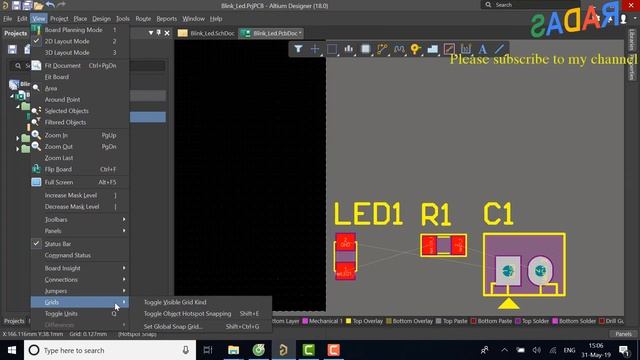Click the Zoom Out magnifier menu entry
The height and width of the screenshot is (360, 640).
(x=80, y=147)
